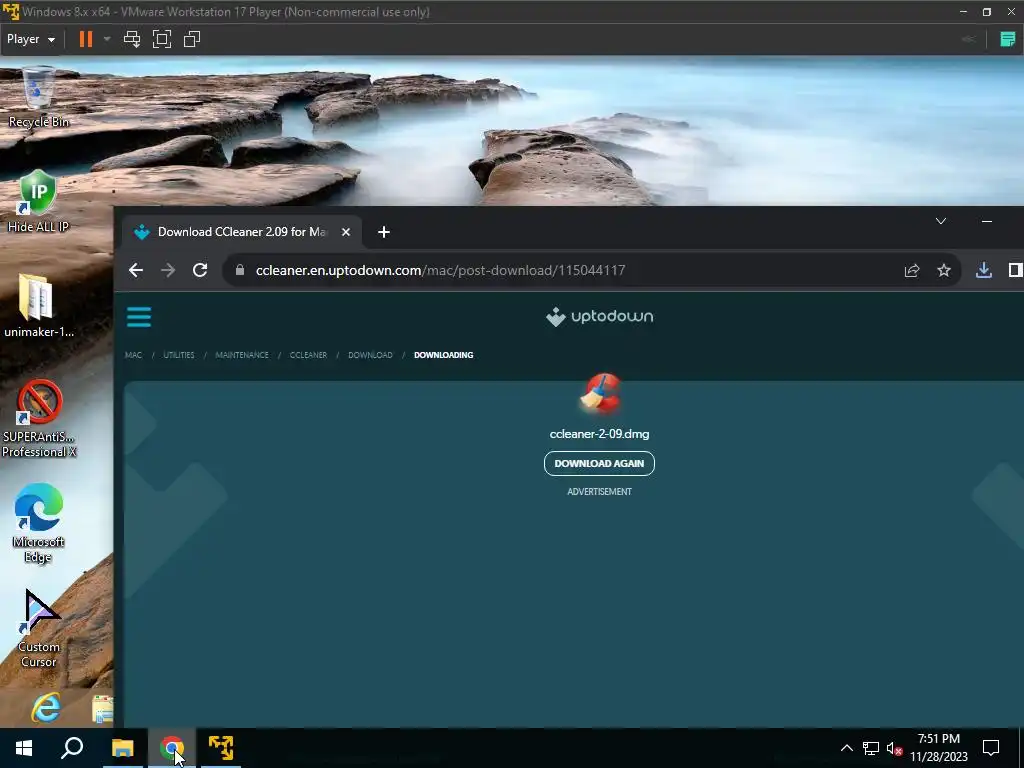This screenshot has width=1024, height=768.
Task: Open the DOWNLOAD breadcrumb link
Action: pyautogui.click(x=370, y=355)
